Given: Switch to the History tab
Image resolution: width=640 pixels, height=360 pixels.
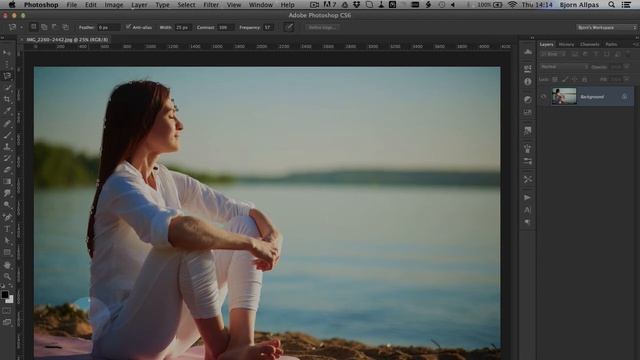Looking at the screenshot, I should point(566,44).
